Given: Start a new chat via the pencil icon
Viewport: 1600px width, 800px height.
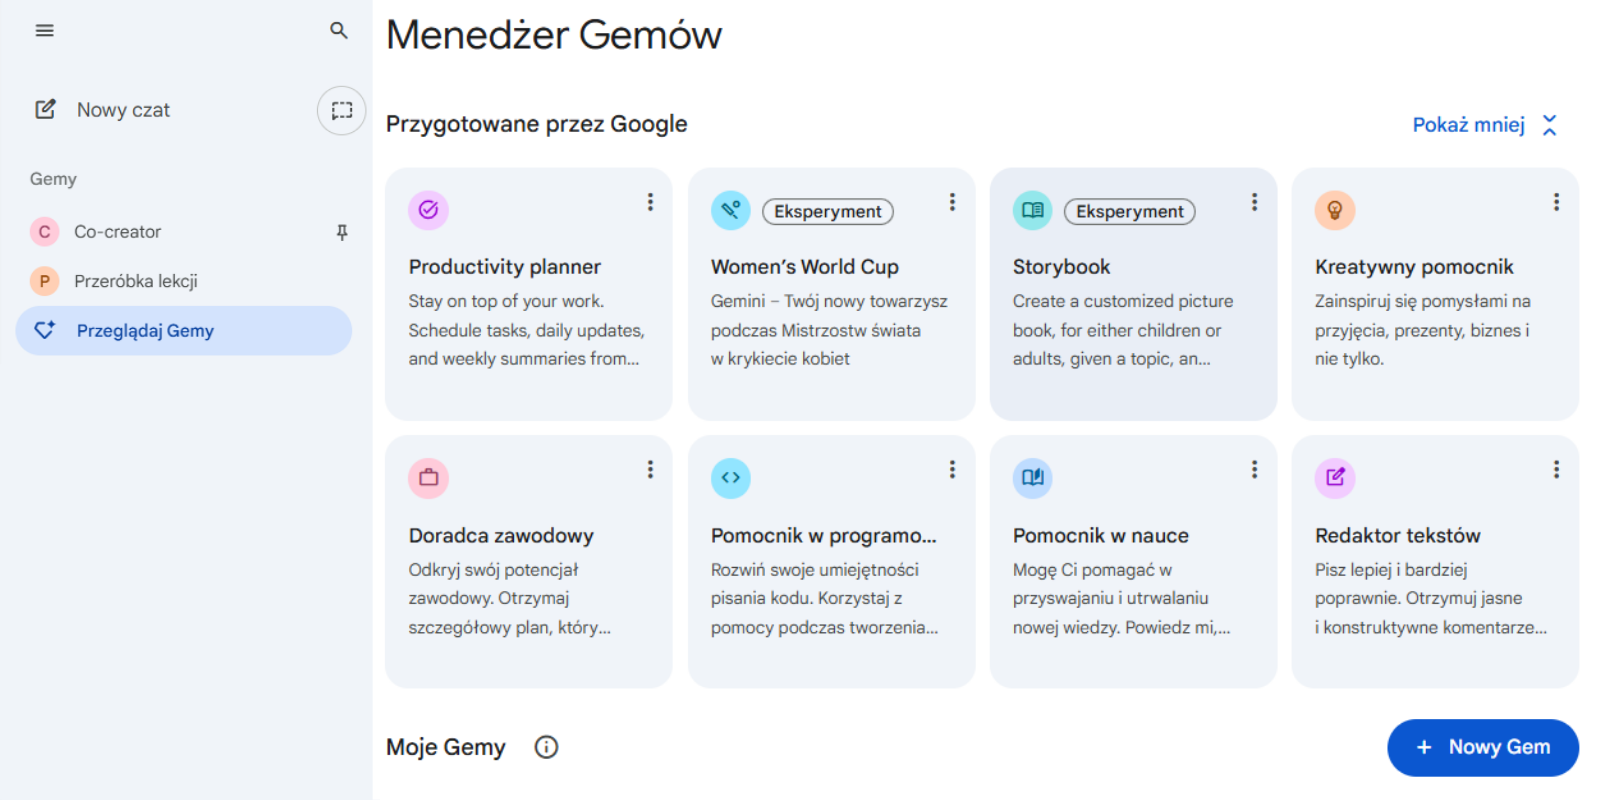Looking at the screenshot, I should point(45,109).
